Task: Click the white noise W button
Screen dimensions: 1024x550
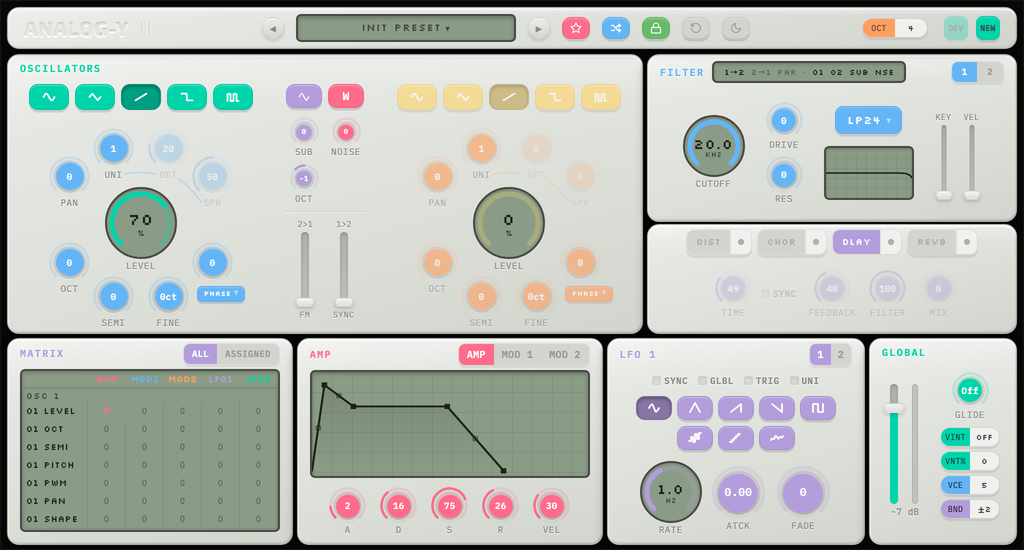Action: (x=345, y=97)
